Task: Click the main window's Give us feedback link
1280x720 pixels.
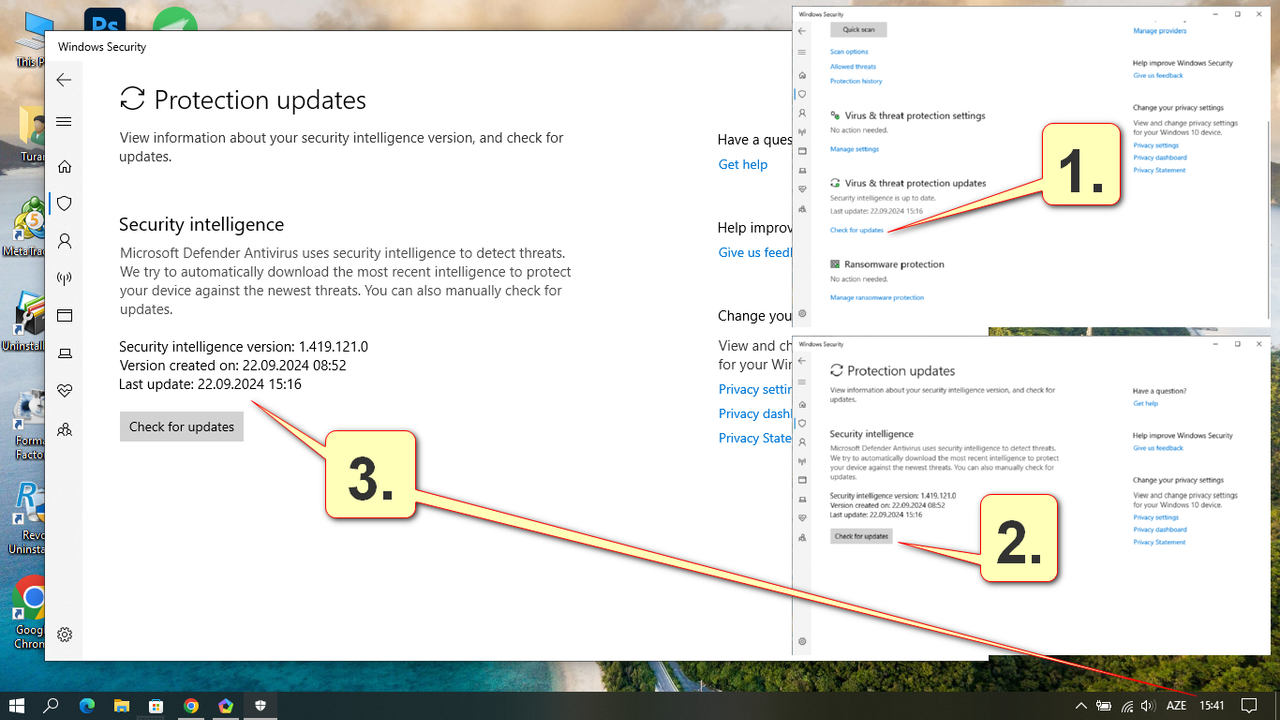Action: [x=755, y=252]
